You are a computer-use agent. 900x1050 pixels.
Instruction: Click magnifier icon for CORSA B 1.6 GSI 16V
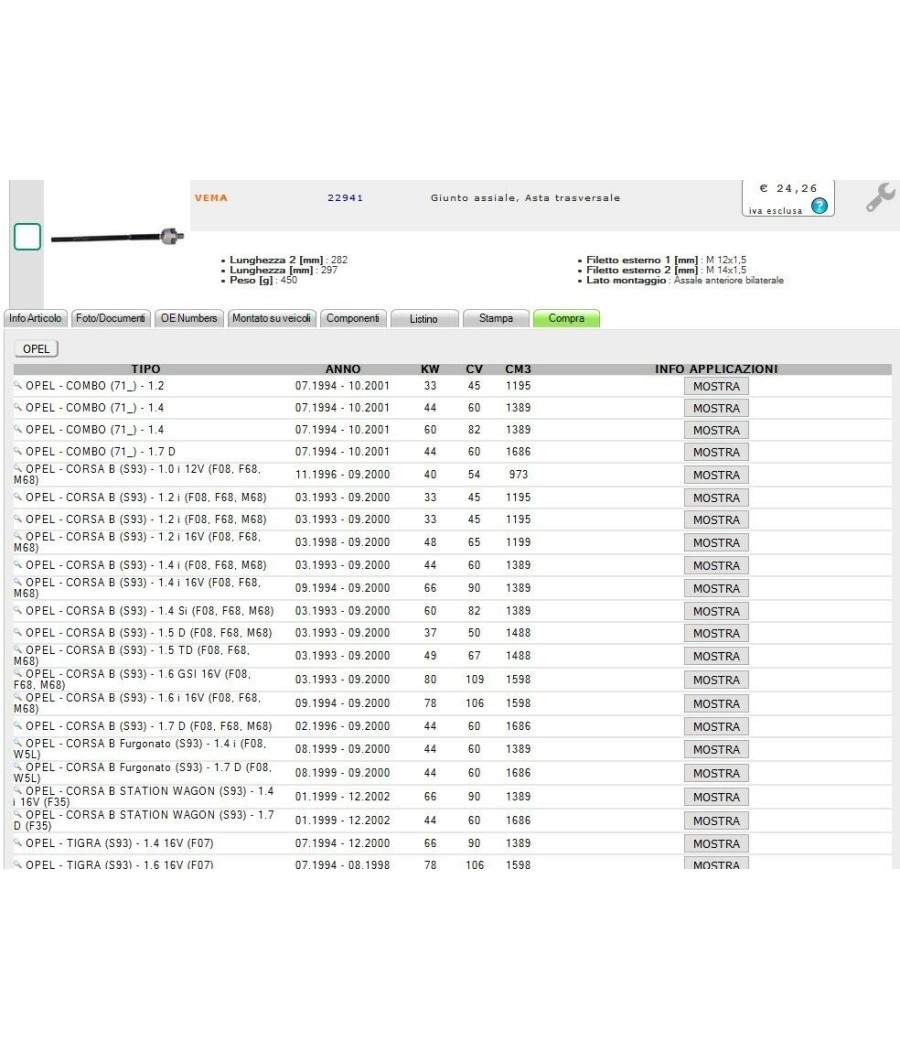[18, 673]
